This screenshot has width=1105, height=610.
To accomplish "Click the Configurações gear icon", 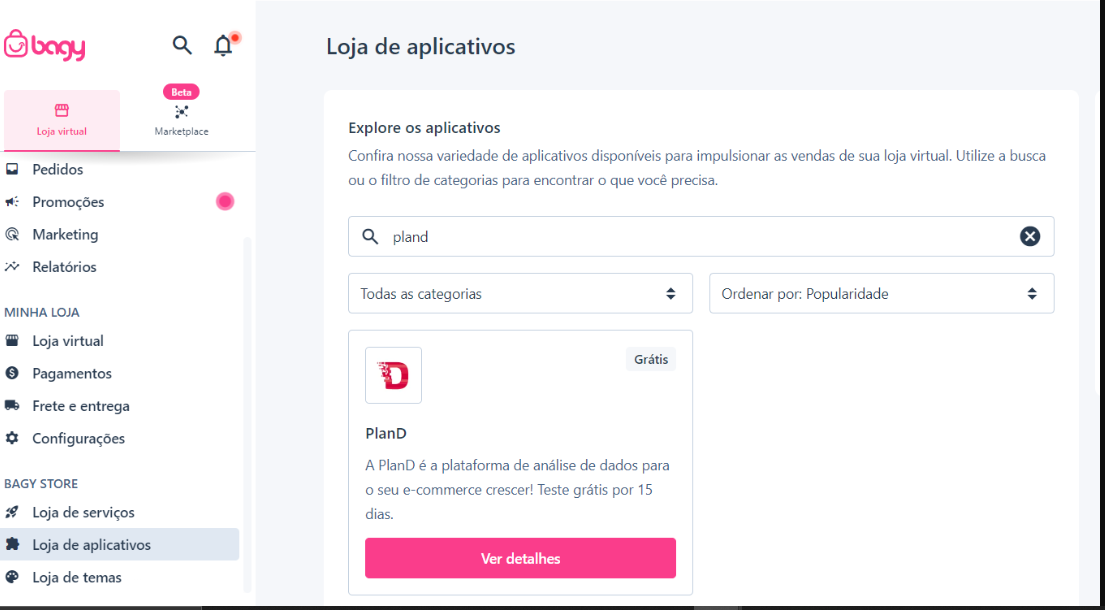I will pos(12,438).
